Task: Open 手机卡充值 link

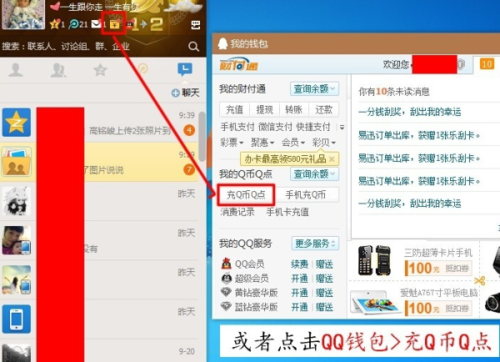Action: pyautogui.click(x=288, y=212)
